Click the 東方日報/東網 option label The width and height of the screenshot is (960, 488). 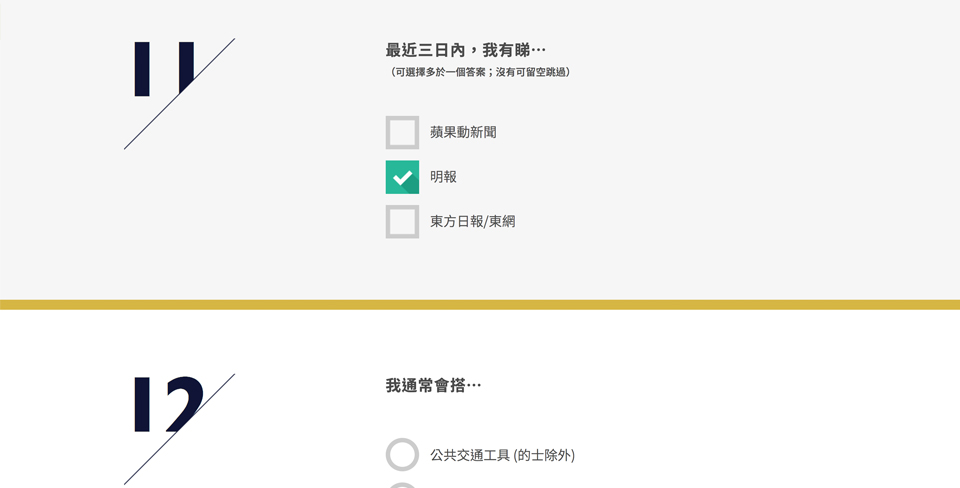[x=472, y=222]
